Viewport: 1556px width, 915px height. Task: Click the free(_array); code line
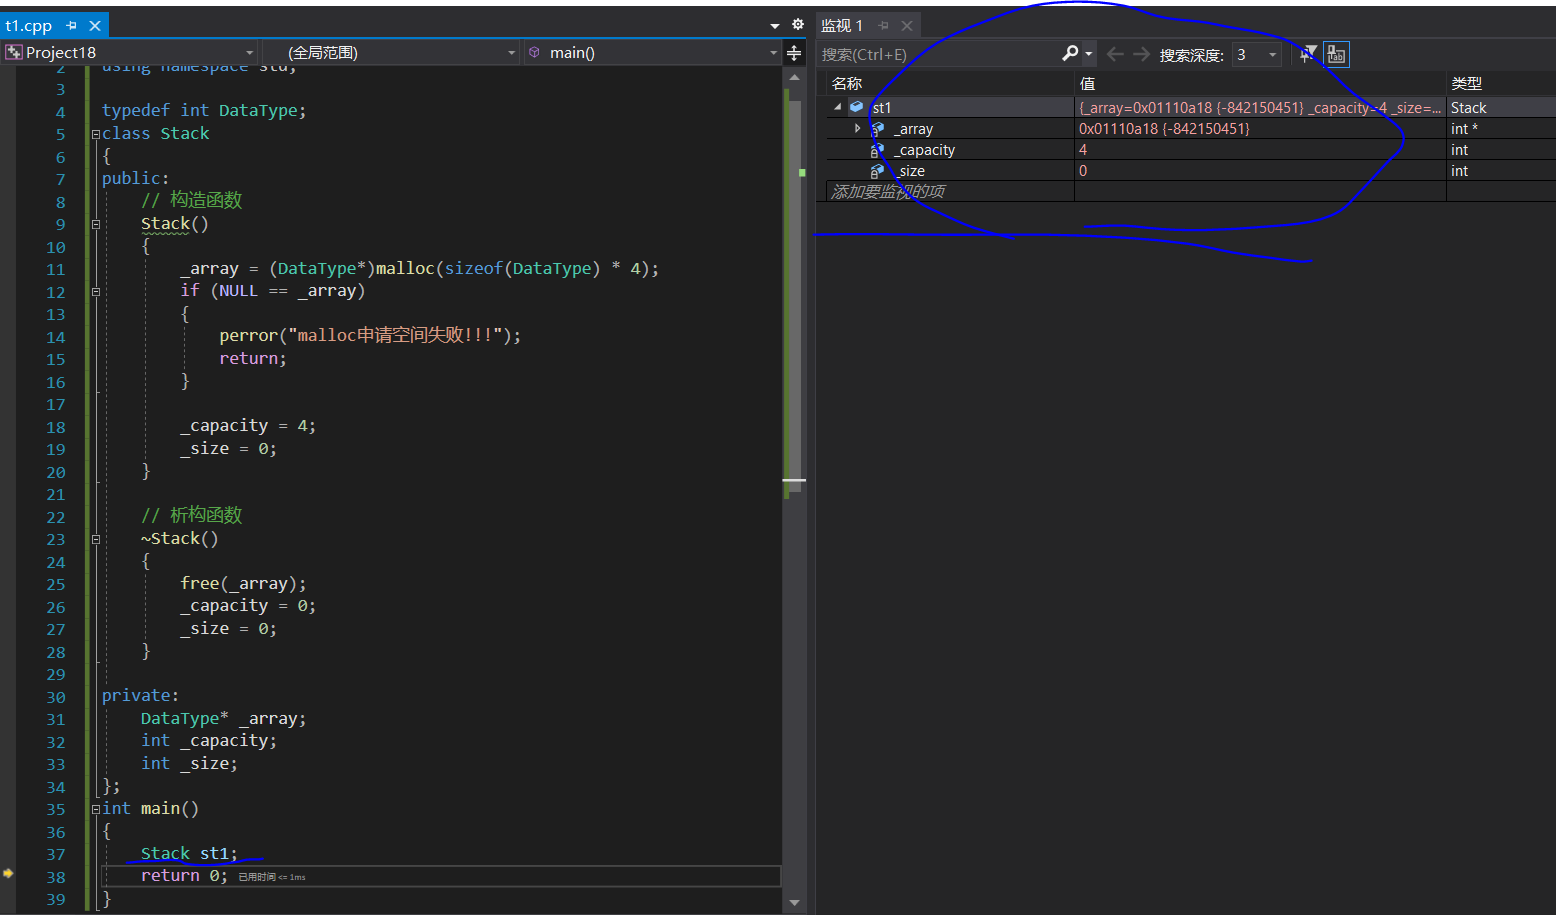pyautogui.click(x=243, y=583)
